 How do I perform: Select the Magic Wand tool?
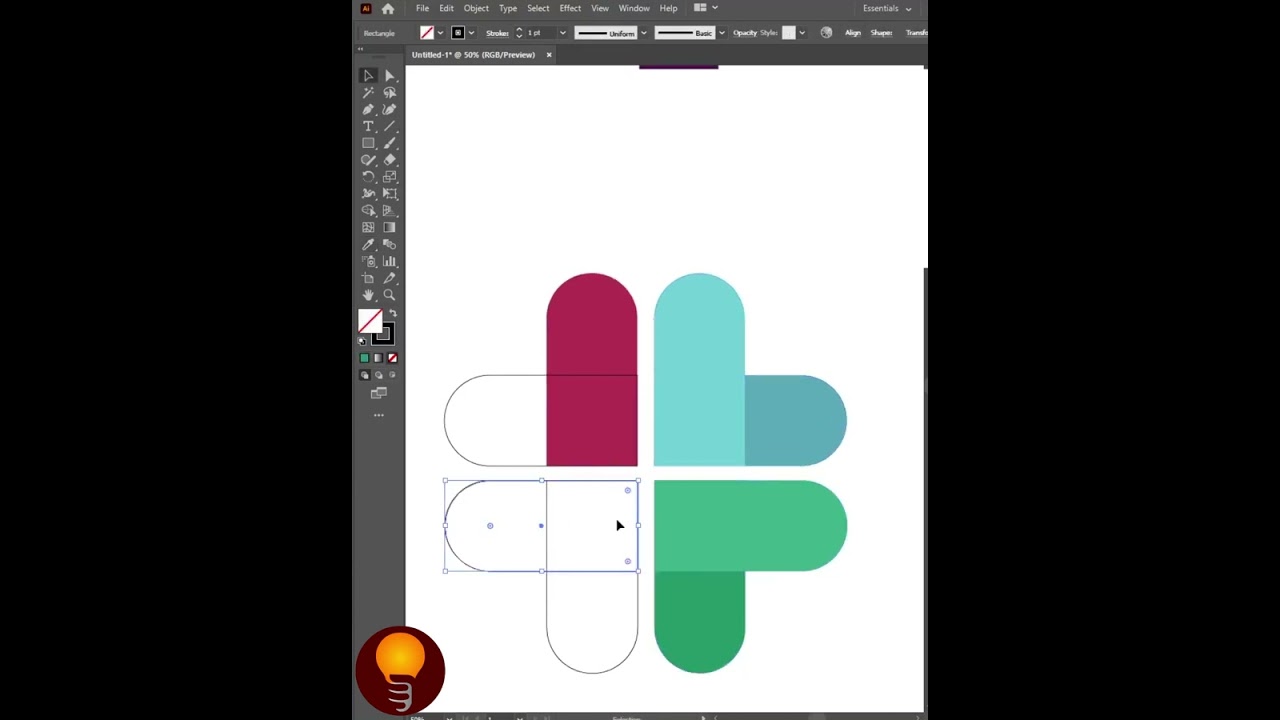pos(368,93)
